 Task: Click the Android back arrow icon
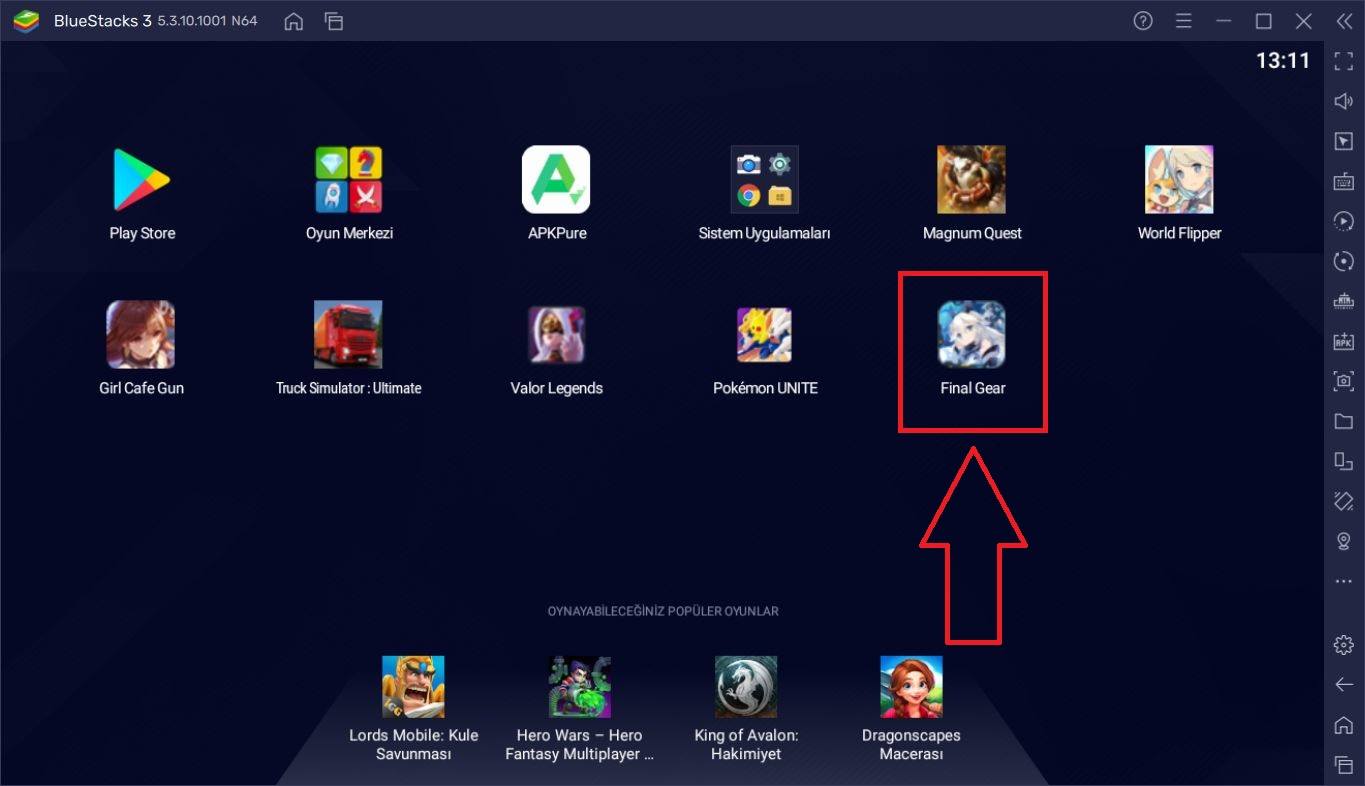(1343, 685)
